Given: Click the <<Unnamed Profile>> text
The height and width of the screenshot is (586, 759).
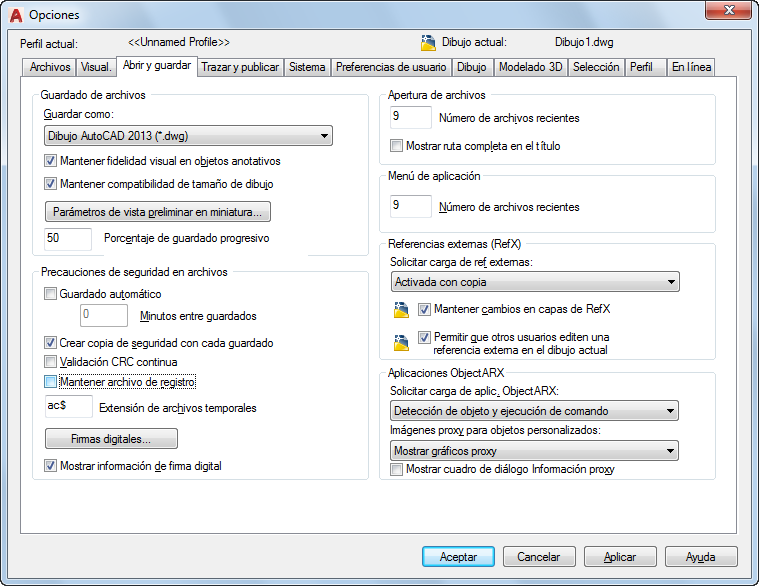Looking at the screenshot, I should tap(179, 43).
